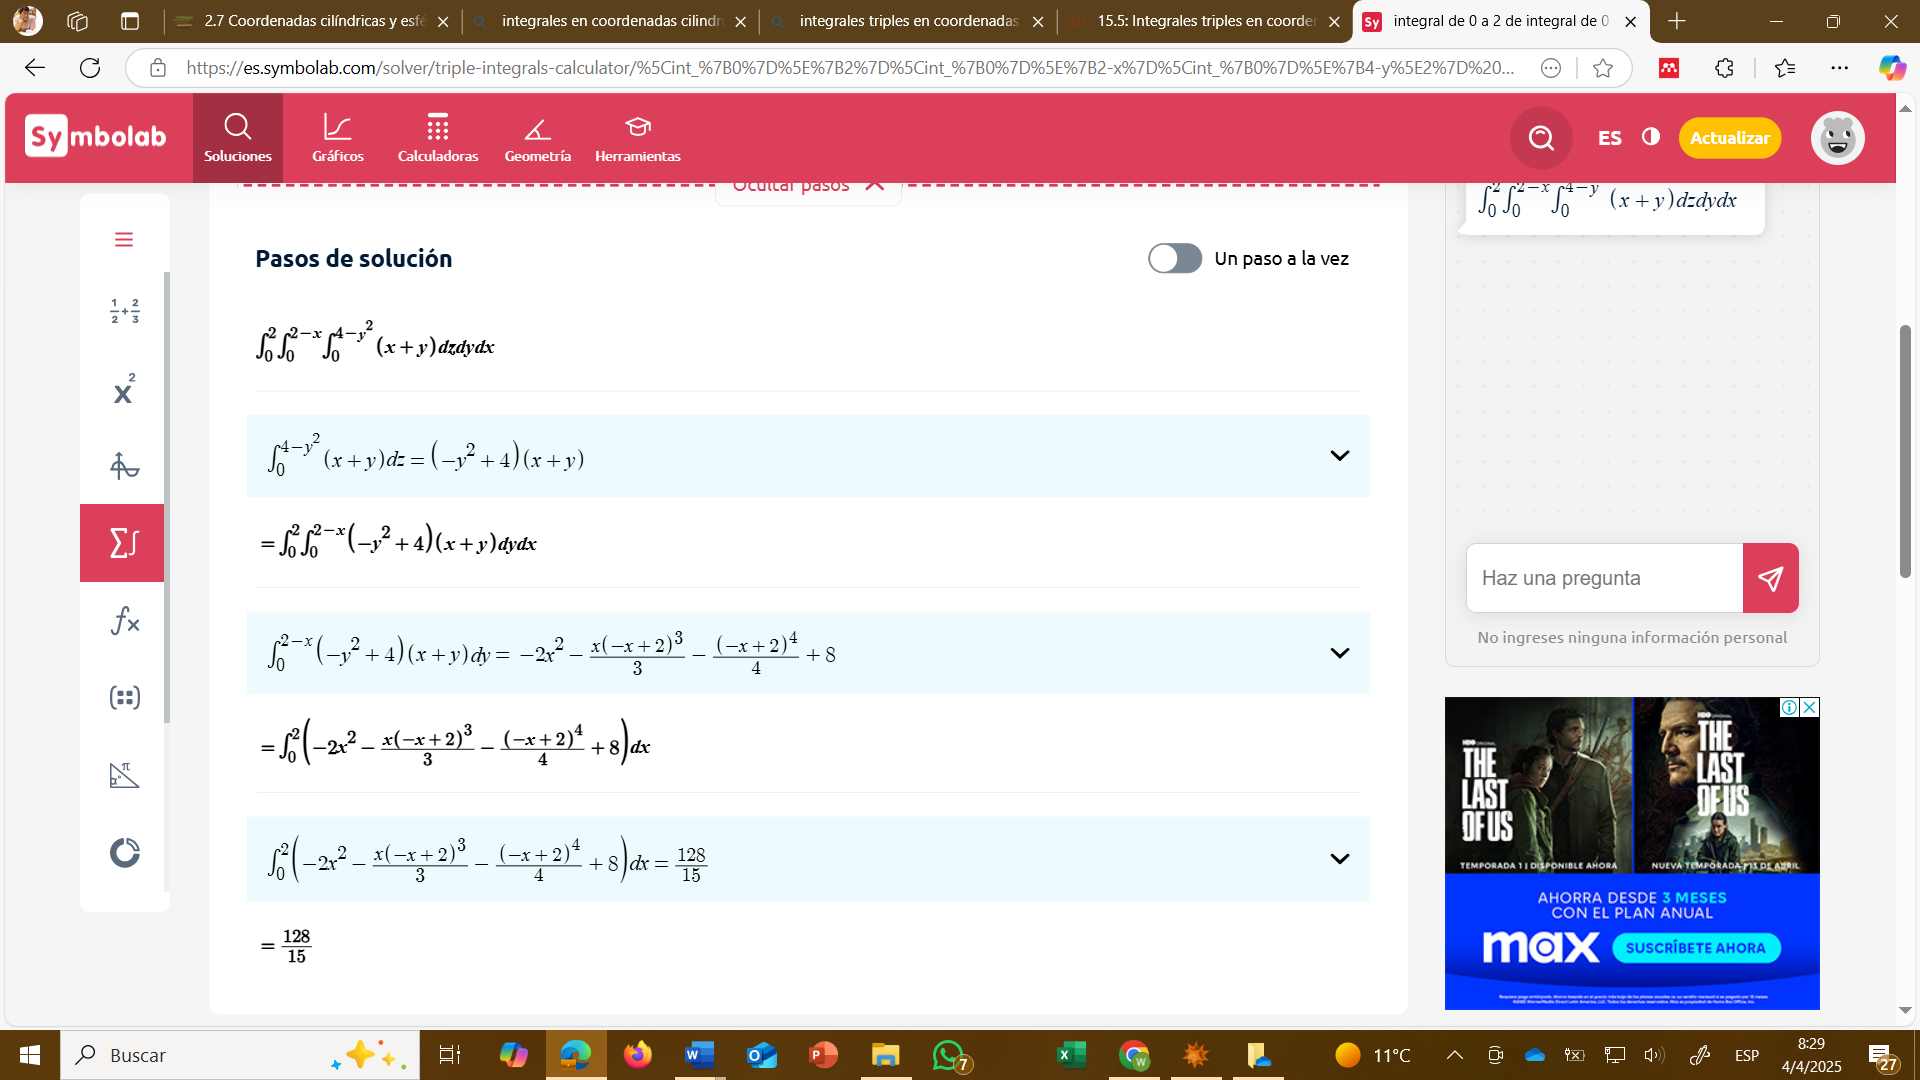Expand the dz integral step
Image resolution: width=1920 pixels, height=1080 pixels.
pos(1339,456)
